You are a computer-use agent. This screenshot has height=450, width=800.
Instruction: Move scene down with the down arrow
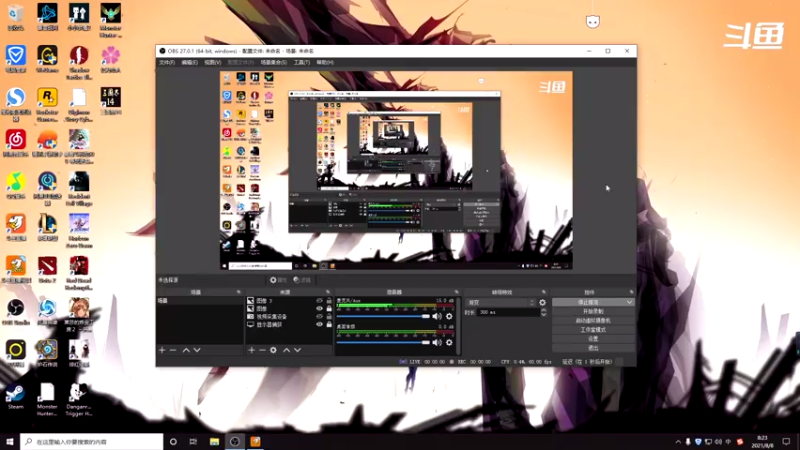pos(197,350)
